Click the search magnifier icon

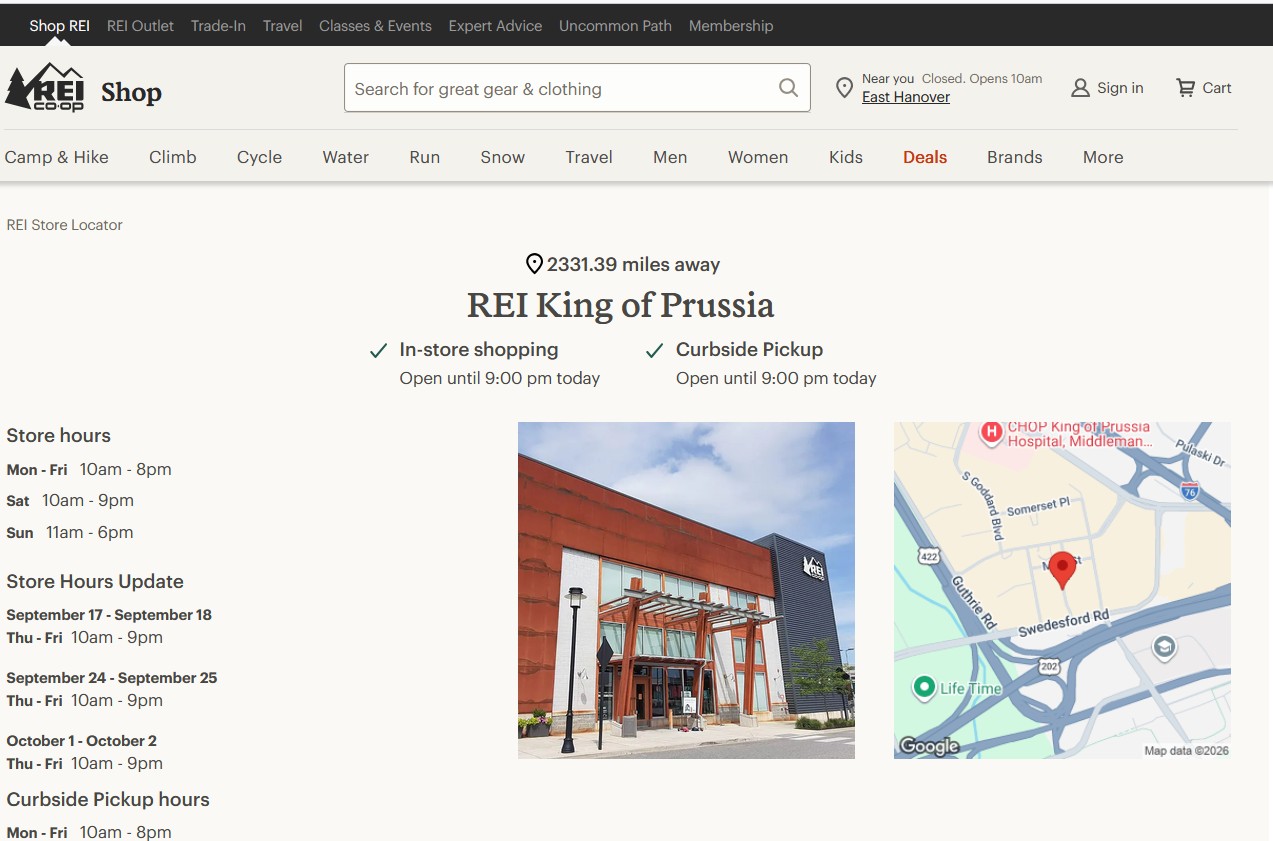(788, 88)
